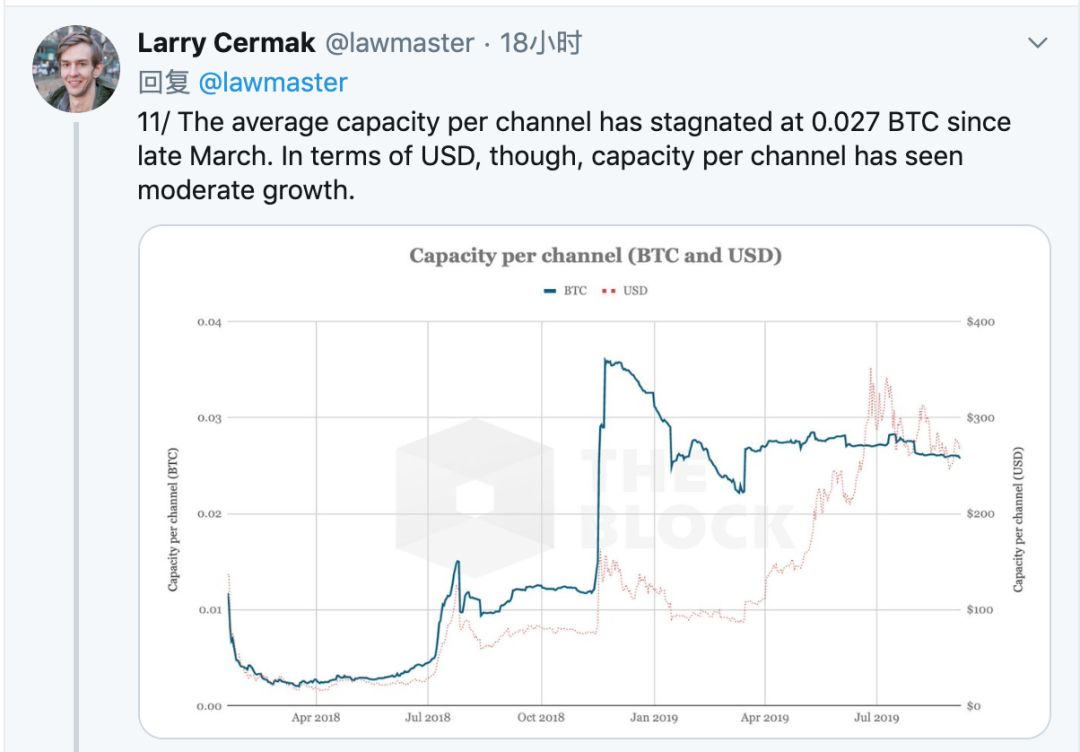
Task: Open the tweet options chevron menu
Action: pyautogui.click(x=1038, y=43)
